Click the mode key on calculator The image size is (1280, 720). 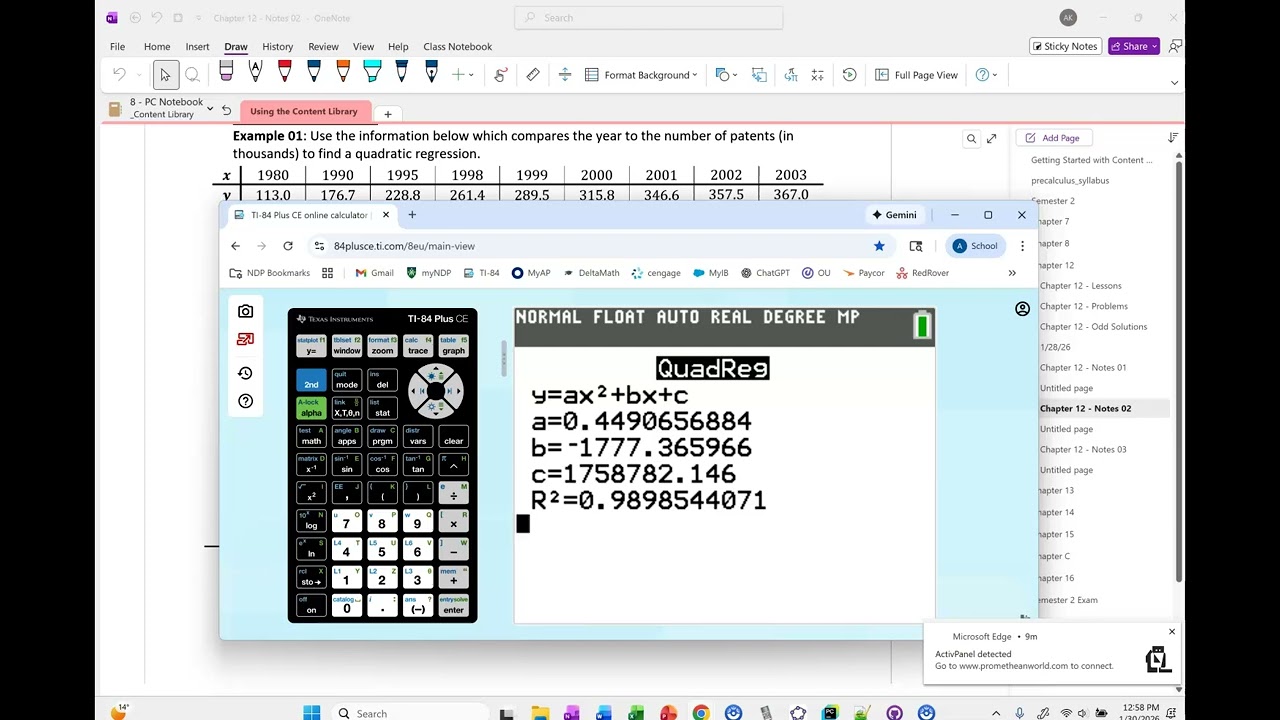pyautogui.click(x=347, y=381)
